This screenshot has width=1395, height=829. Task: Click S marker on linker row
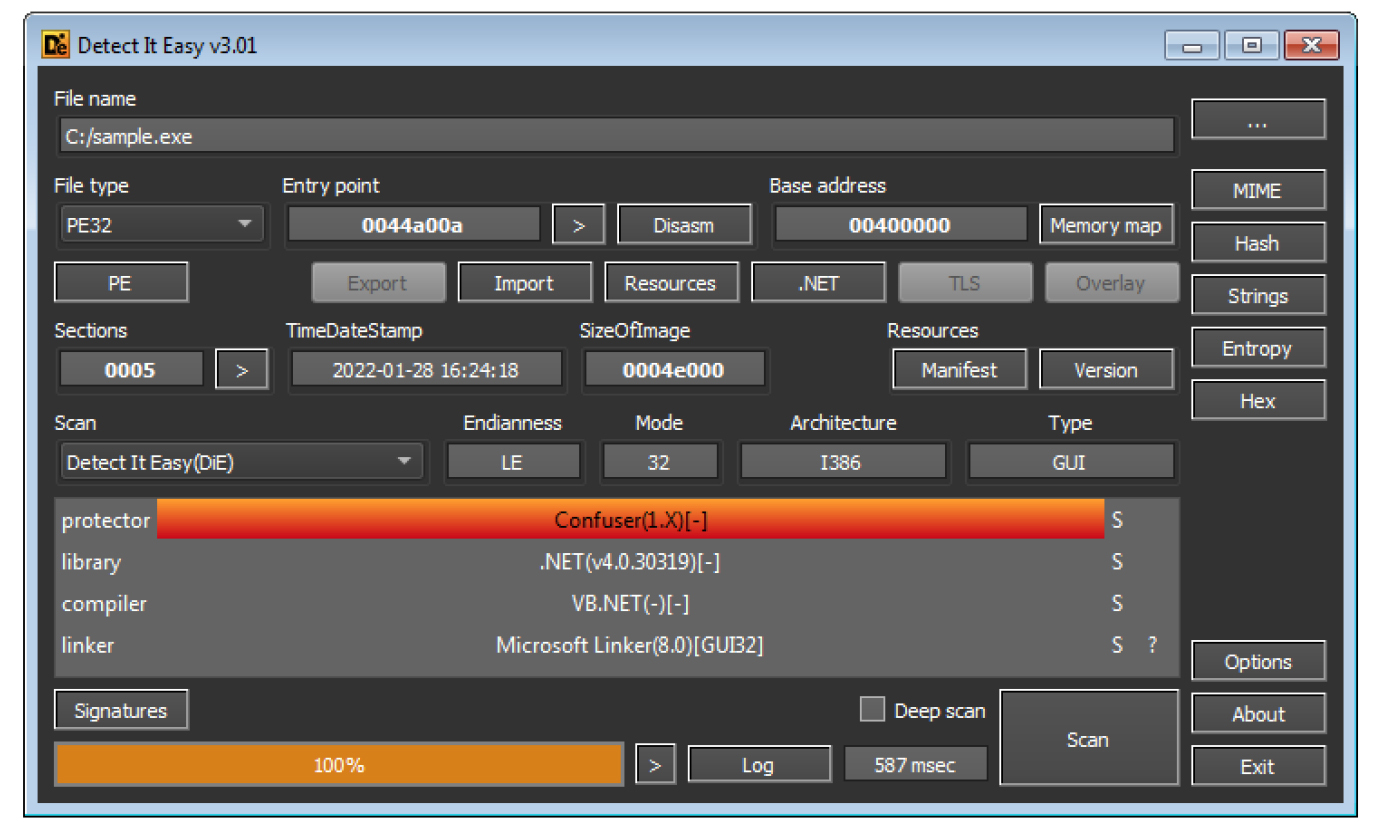pyautogui.click(x=1117, y=646)
